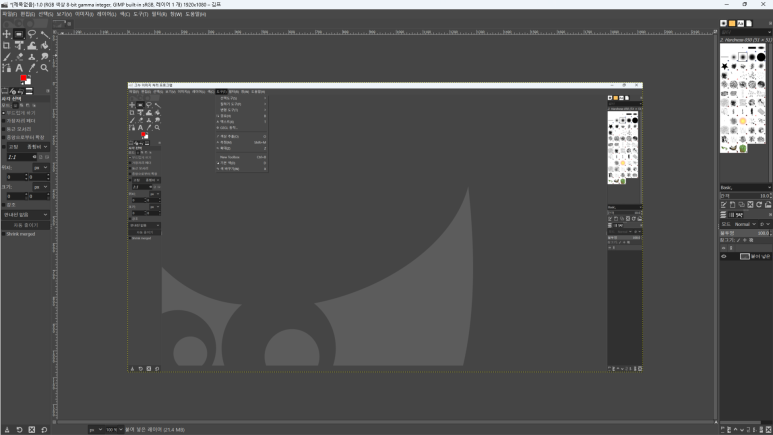Select the Warp Transform tool
The height and width of the screenshot is (435, 773).
32,45
